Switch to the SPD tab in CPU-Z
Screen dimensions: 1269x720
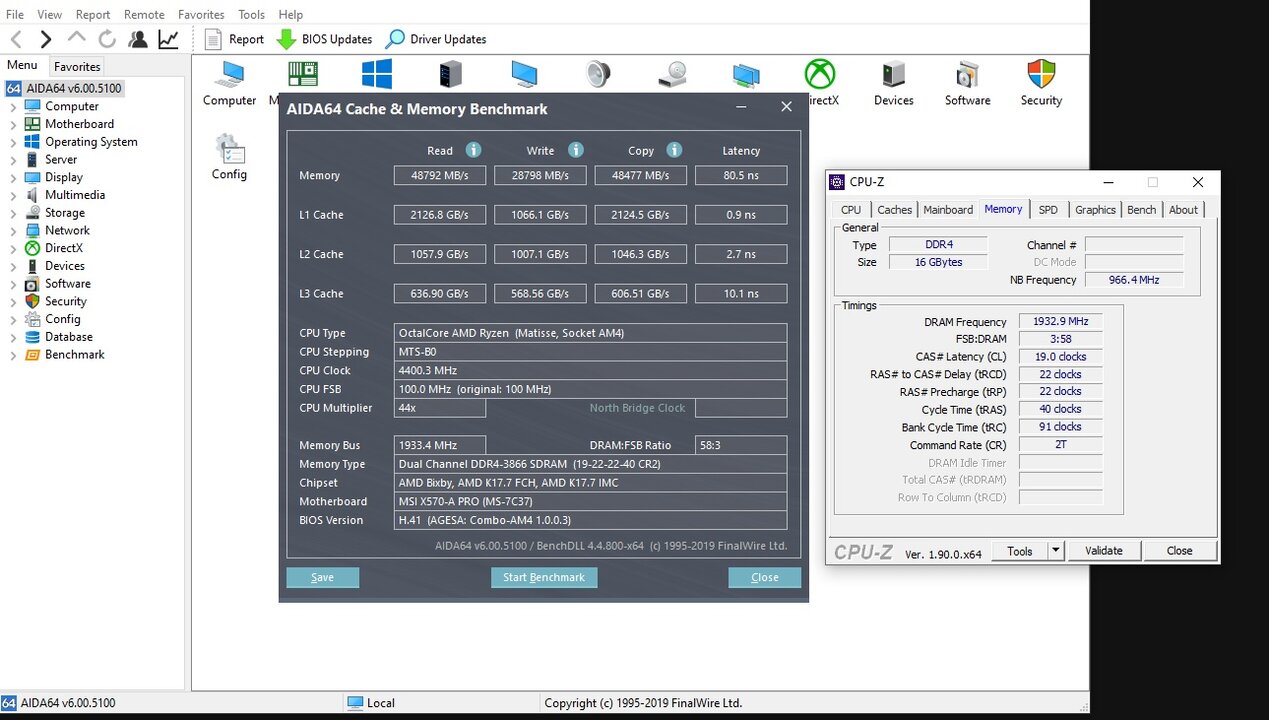click(x=1048, y=210)
